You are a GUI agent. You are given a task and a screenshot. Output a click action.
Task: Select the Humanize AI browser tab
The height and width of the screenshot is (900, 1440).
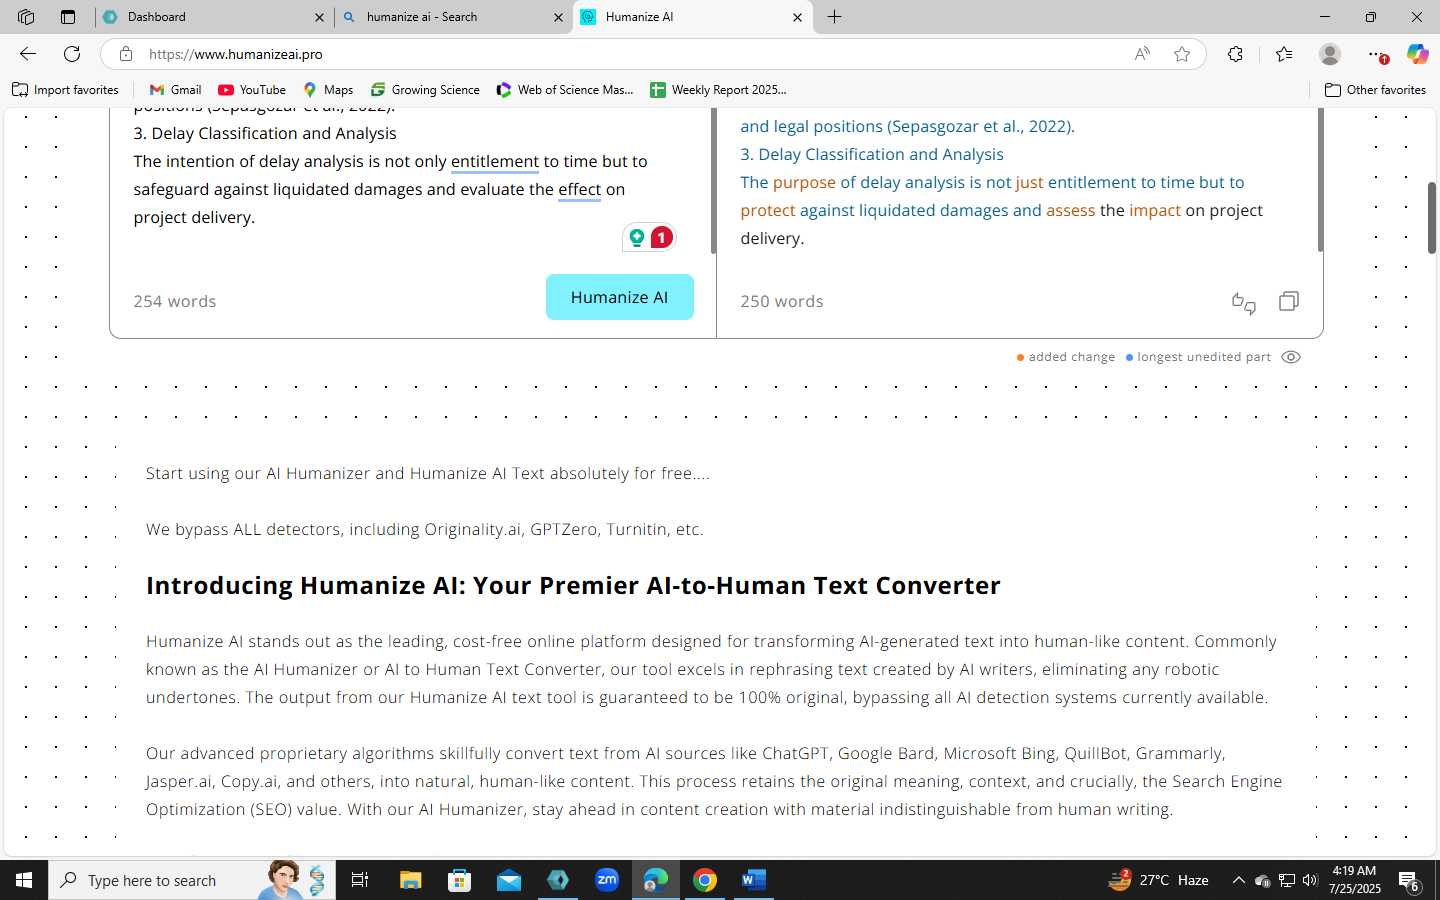click(692, 17)
